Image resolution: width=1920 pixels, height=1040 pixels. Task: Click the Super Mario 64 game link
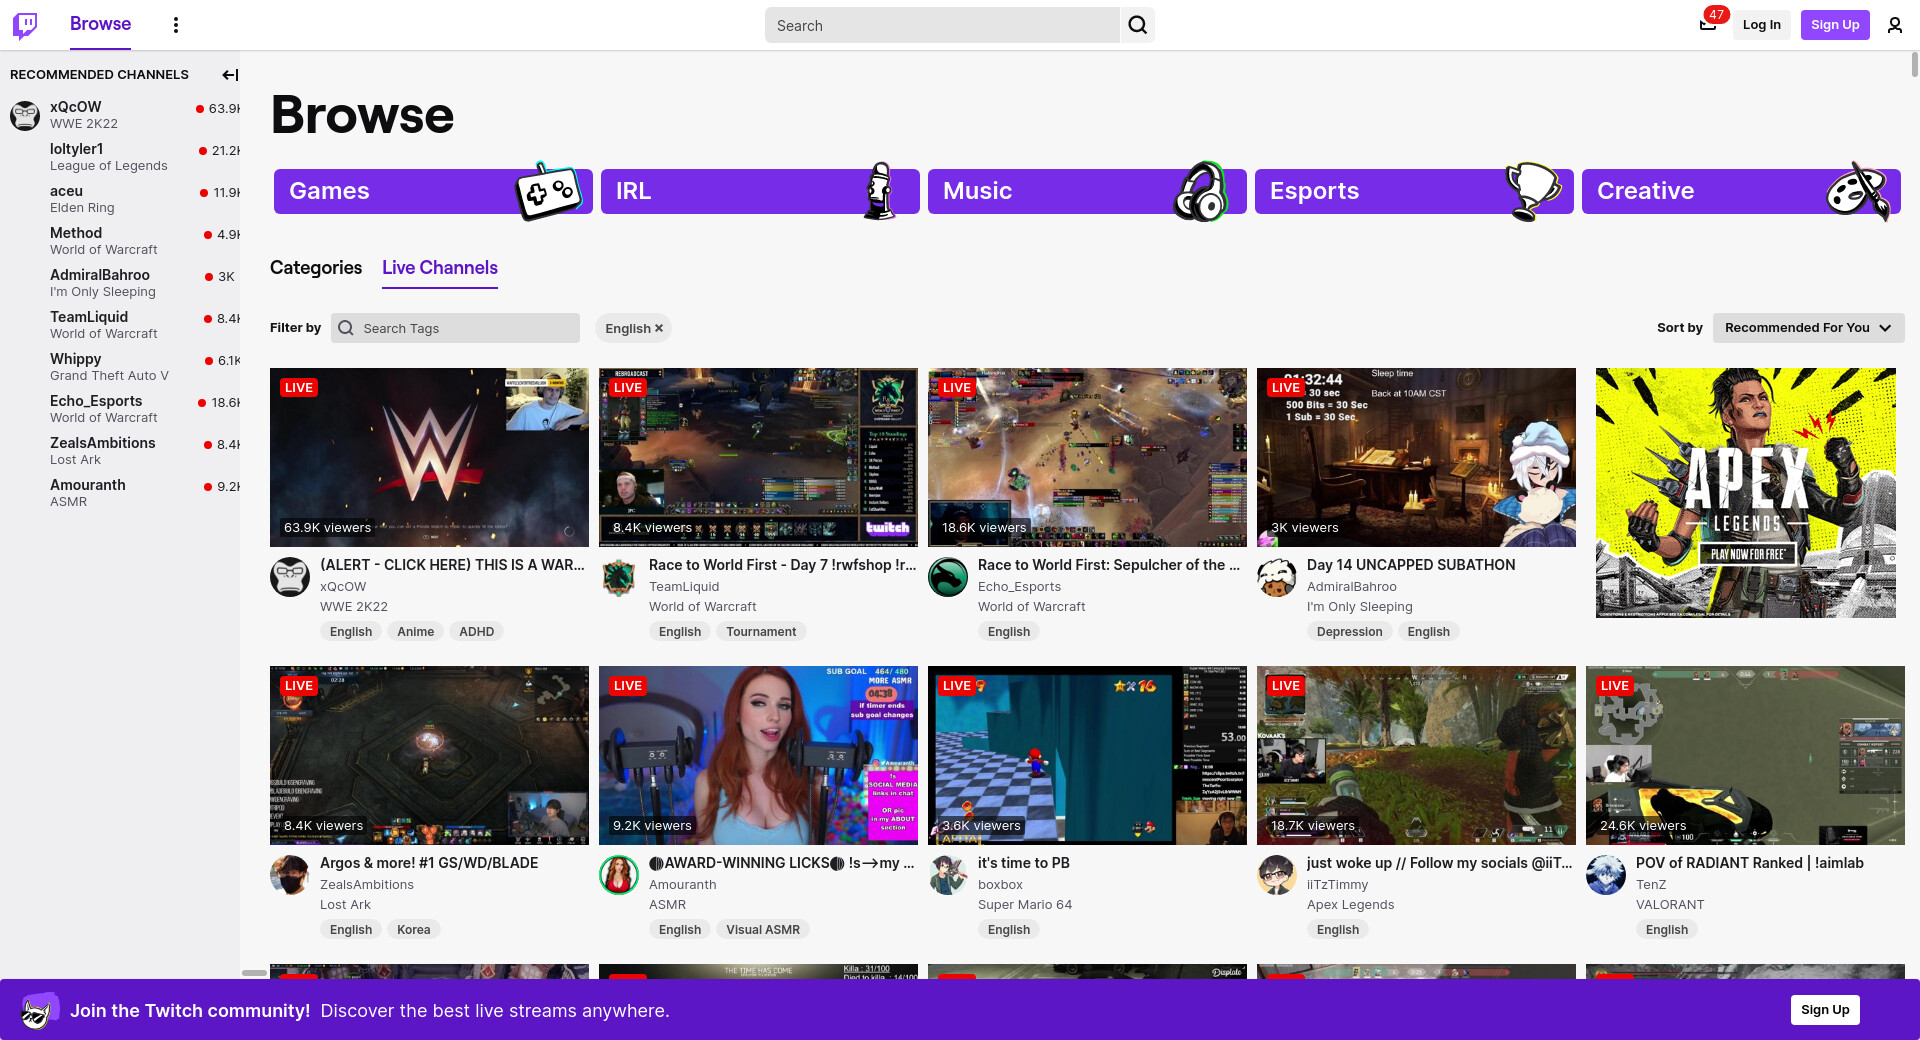click(1025, 905)
